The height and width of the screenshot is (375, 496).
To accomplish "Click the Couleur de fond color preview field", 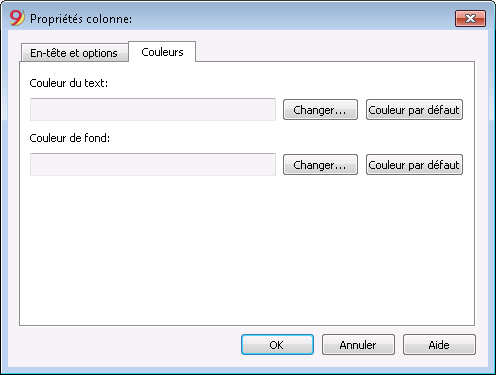I will click(x=153, y=164).
